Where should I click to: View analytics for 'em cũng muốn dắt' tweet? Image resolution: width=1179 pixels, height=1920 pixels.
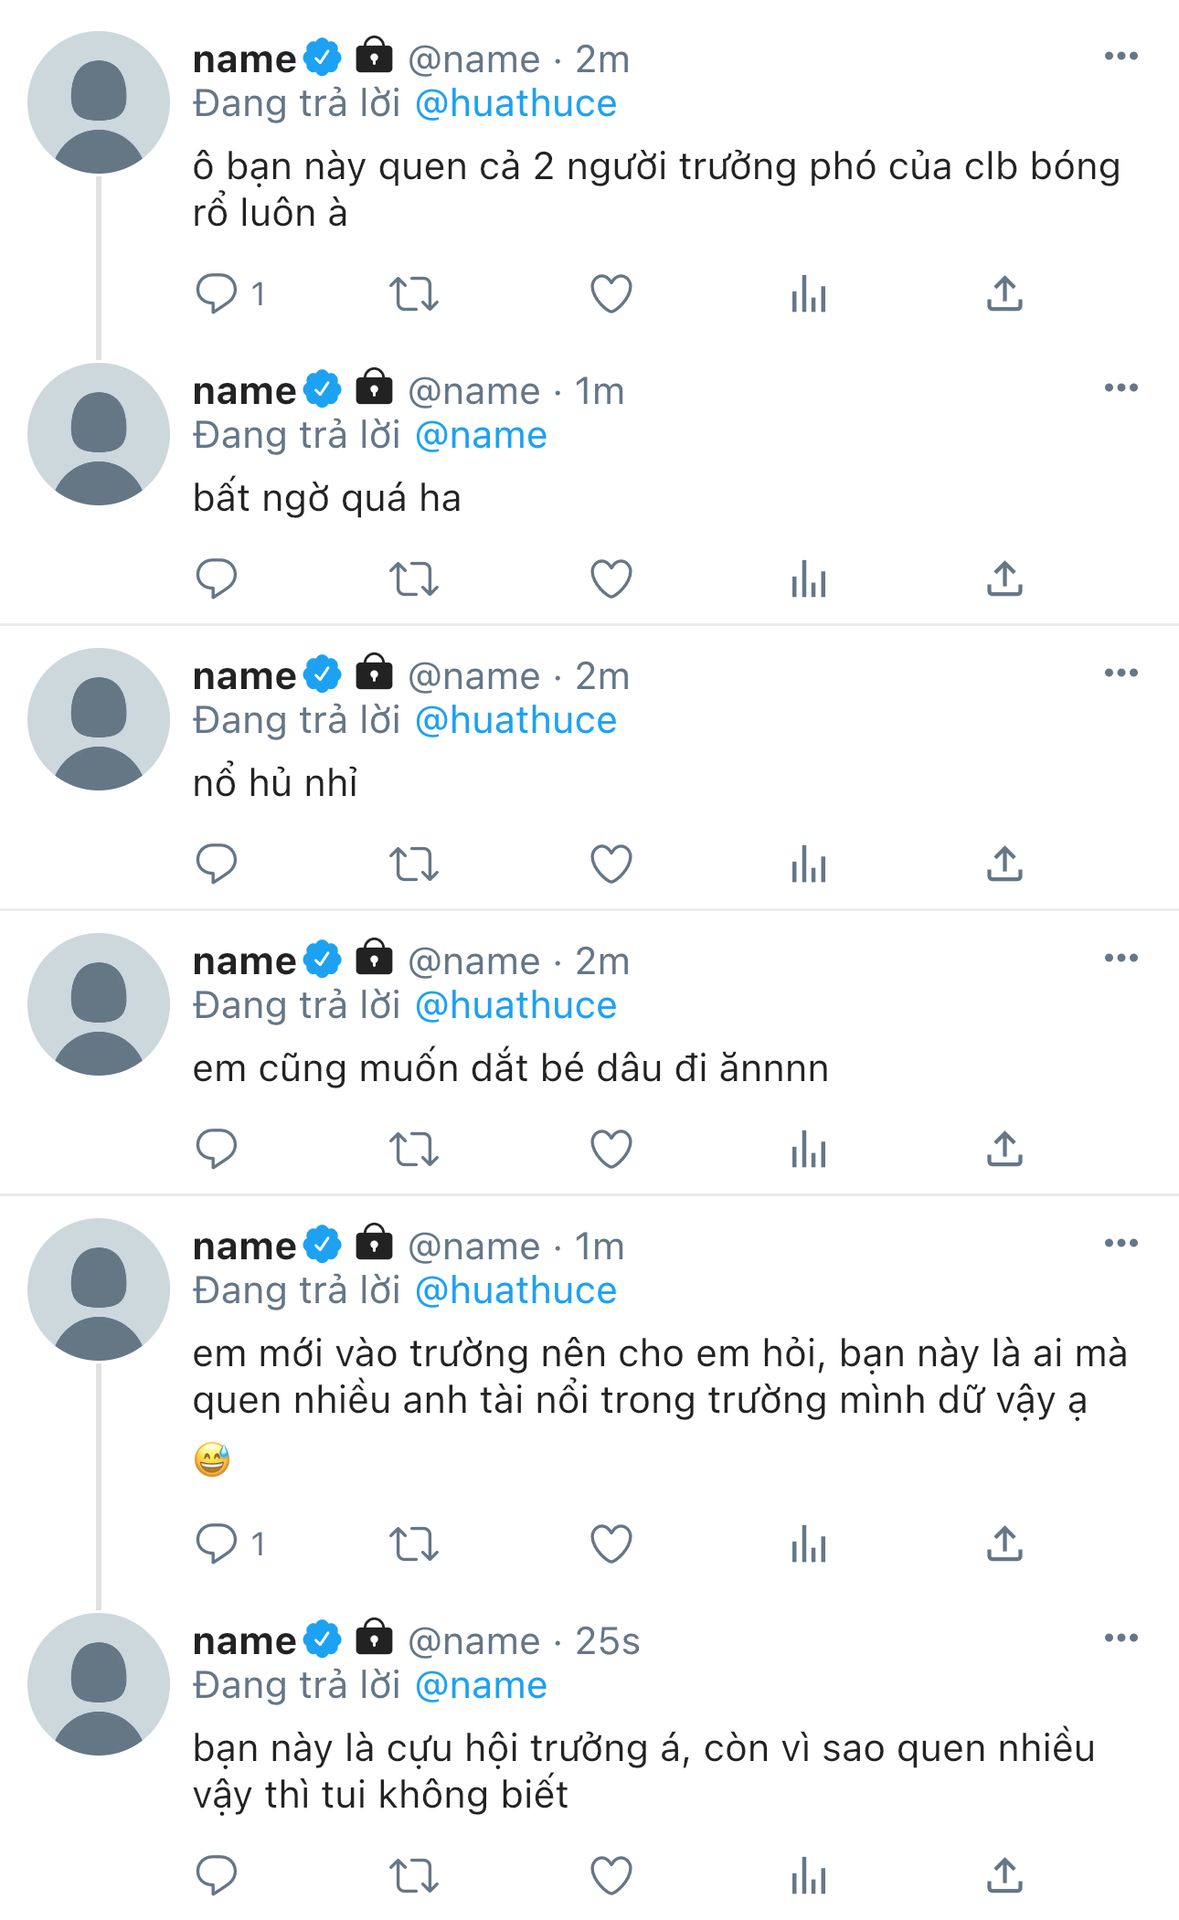coord(808,1149)
